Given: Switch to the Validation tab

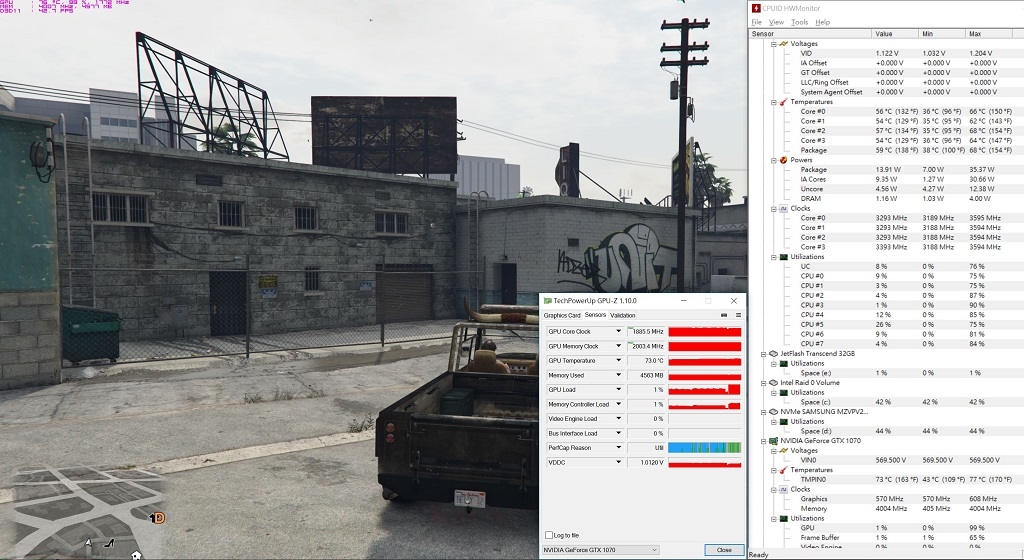Looking at the screenshot, I should coord(622,315).
